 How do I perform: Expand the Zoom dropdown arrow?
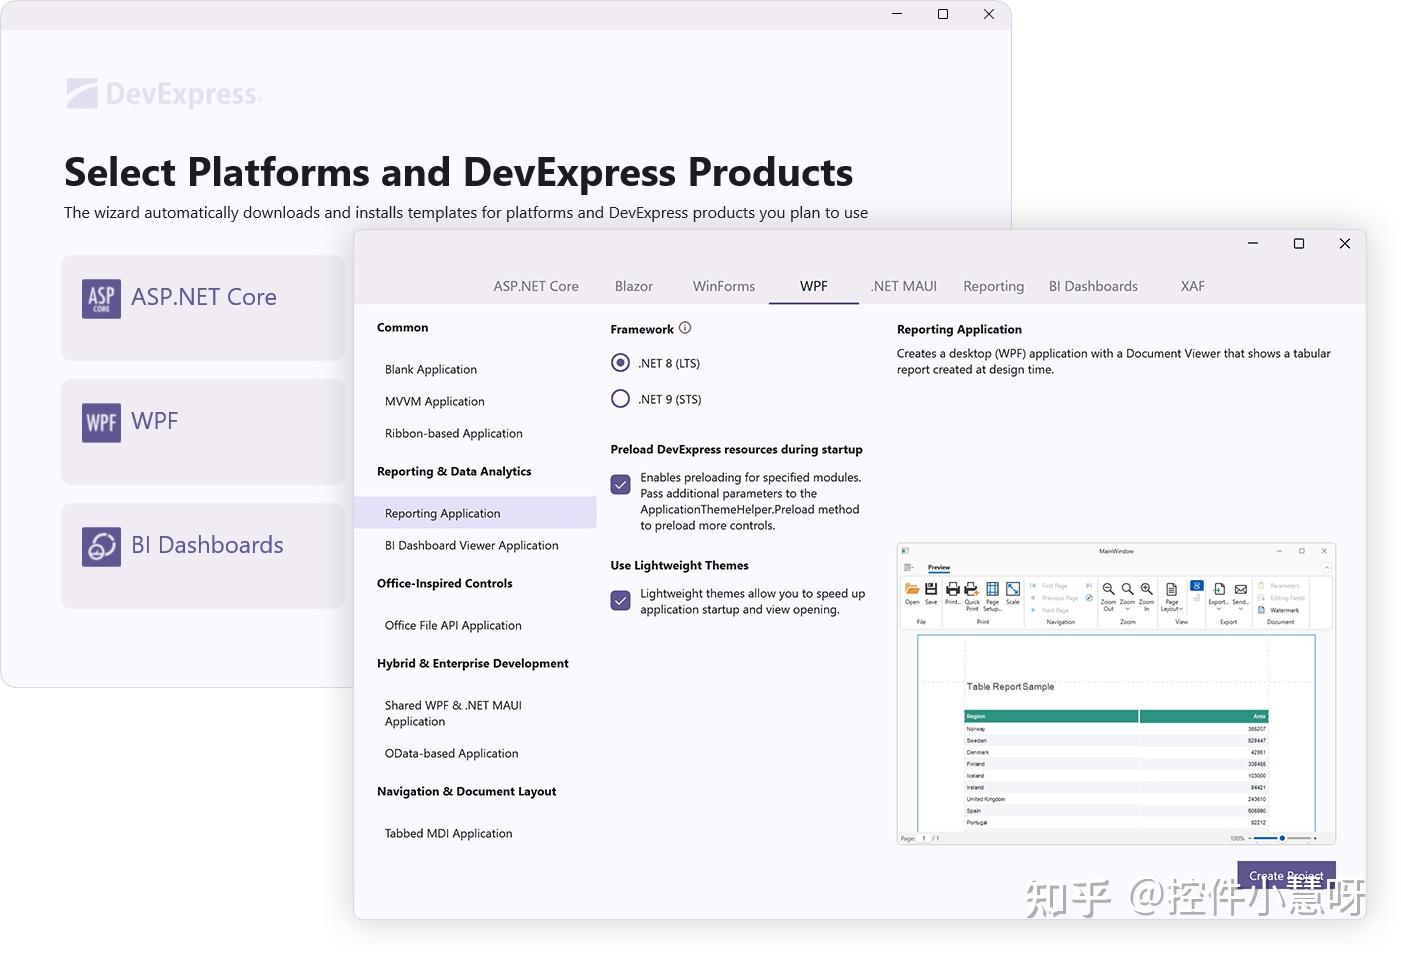[x=1126, y=608]
